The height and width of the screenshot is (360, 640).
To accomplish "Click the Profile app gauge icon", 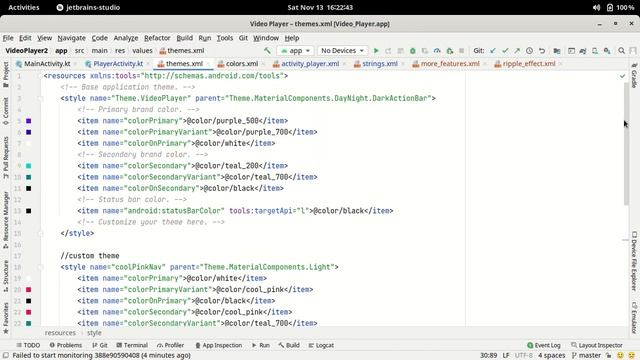I will click(x=437, y=51).
